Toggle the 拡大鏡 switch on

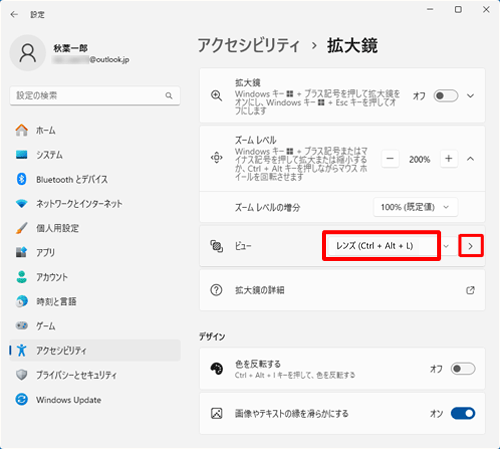[x=446, y=96]
